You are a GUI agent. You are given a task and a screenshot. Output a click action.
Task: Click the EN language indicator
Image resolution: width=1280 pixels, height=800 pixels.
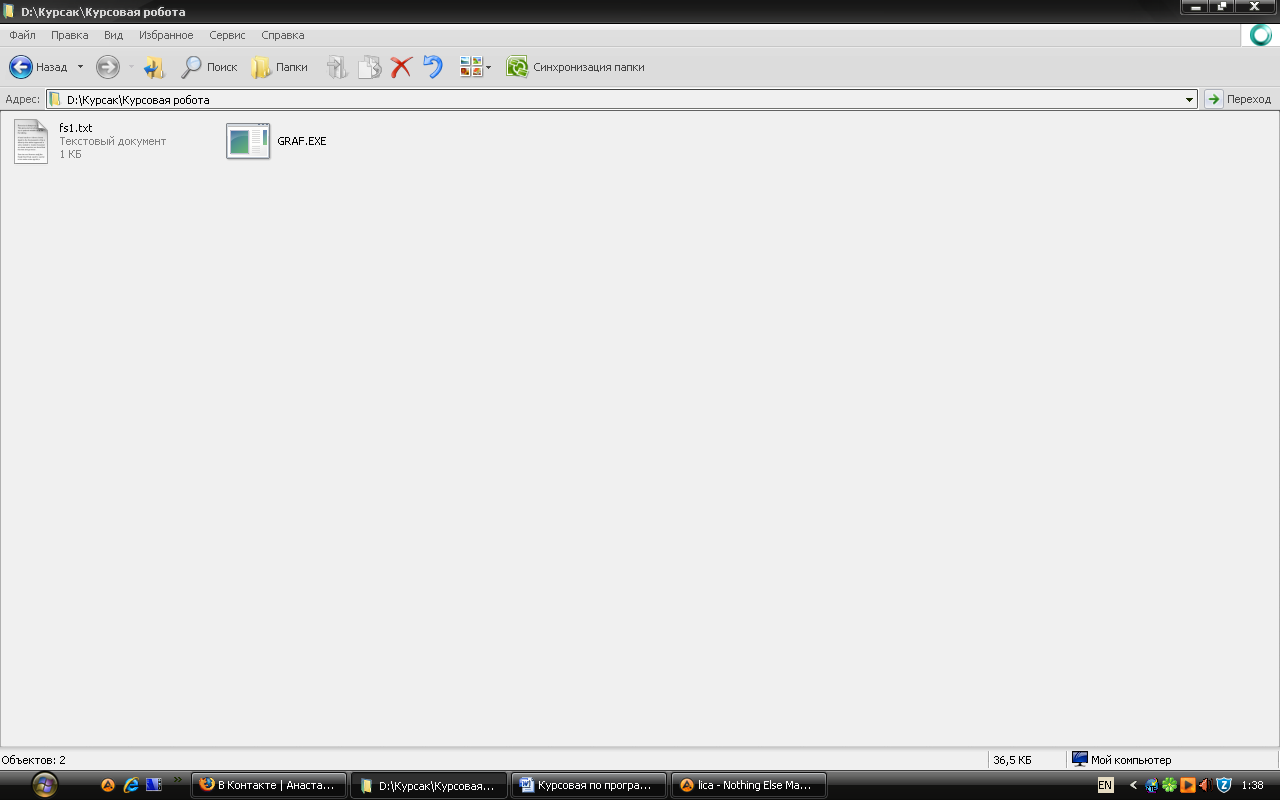[x=1105, y=785]
